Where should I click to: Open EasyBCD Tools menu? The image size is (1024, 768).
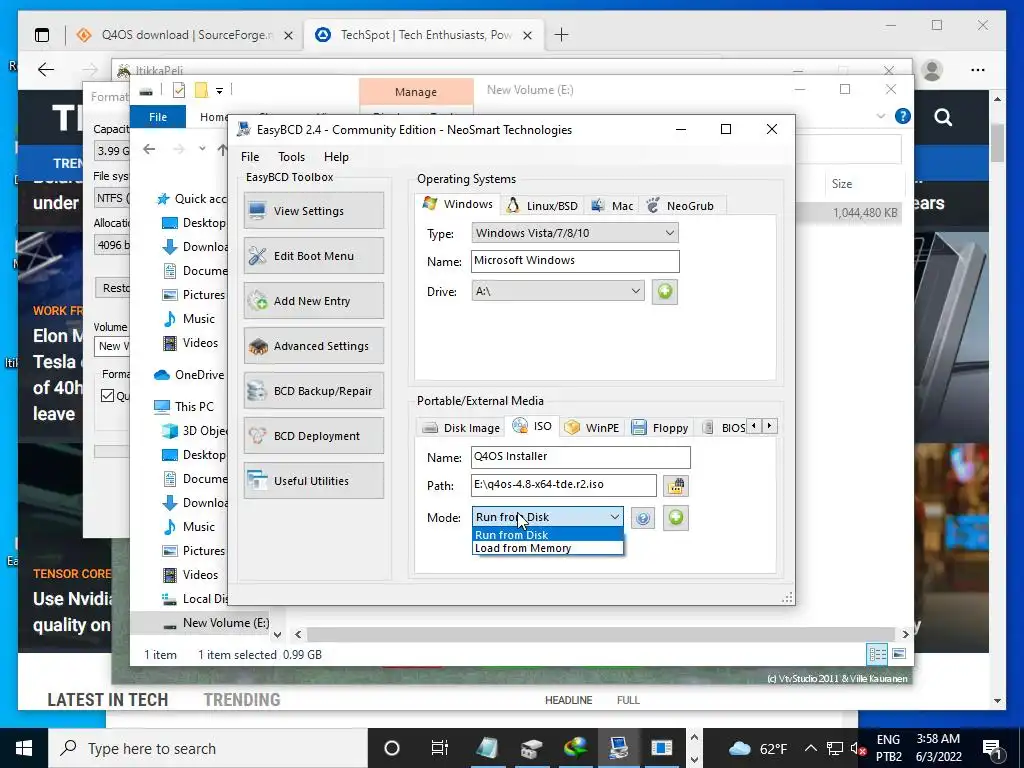point(291,157)
